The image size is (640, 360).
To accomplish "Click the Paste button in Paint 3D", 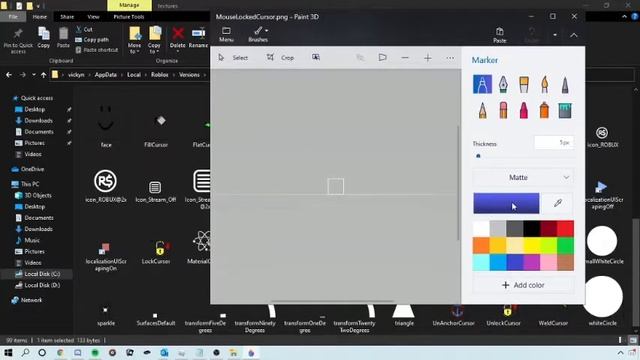I will coord(500,35).
